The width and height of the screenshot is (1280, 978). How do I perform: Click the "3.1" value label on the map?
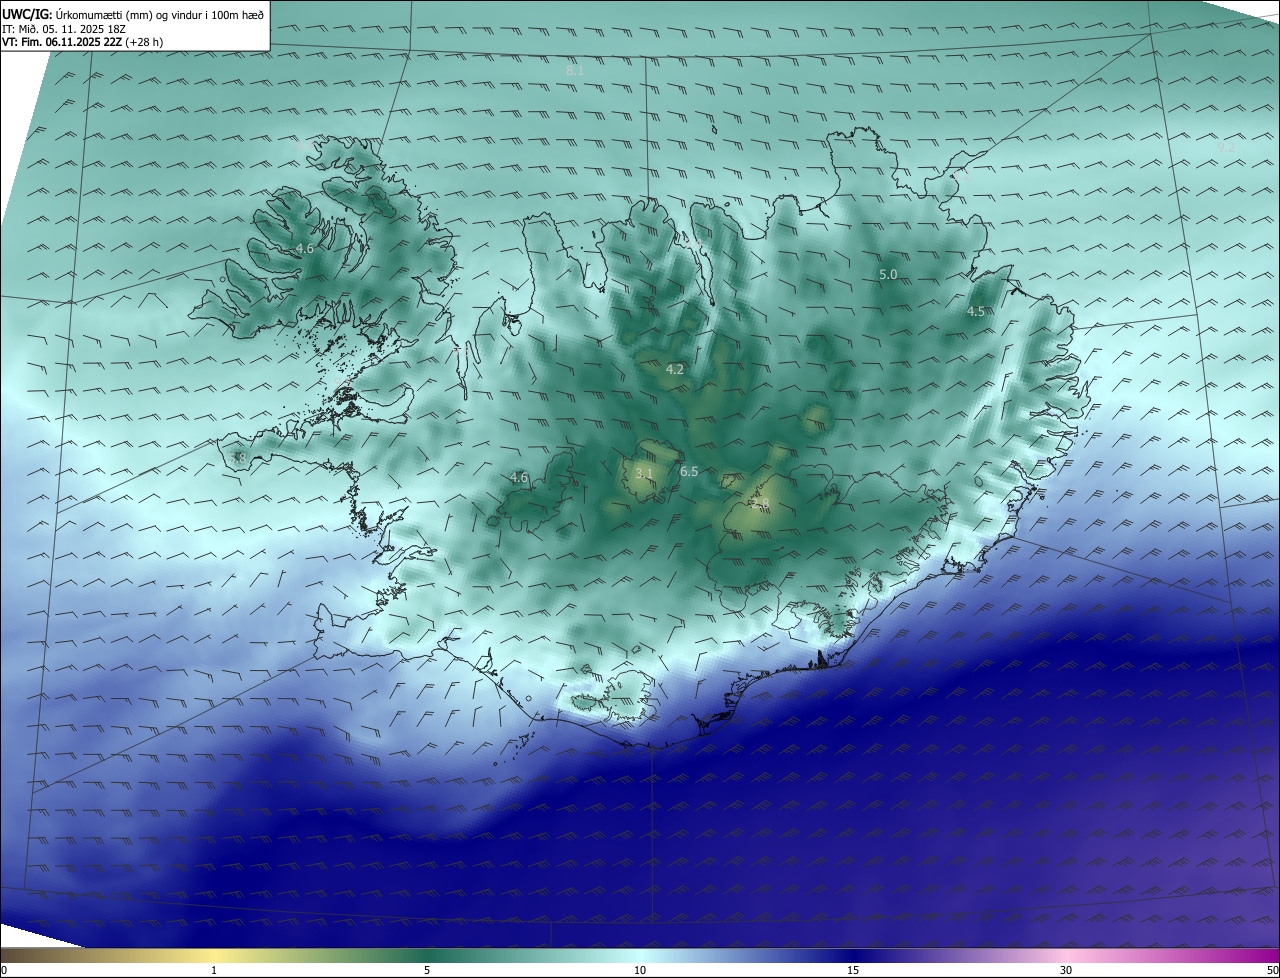644,473
